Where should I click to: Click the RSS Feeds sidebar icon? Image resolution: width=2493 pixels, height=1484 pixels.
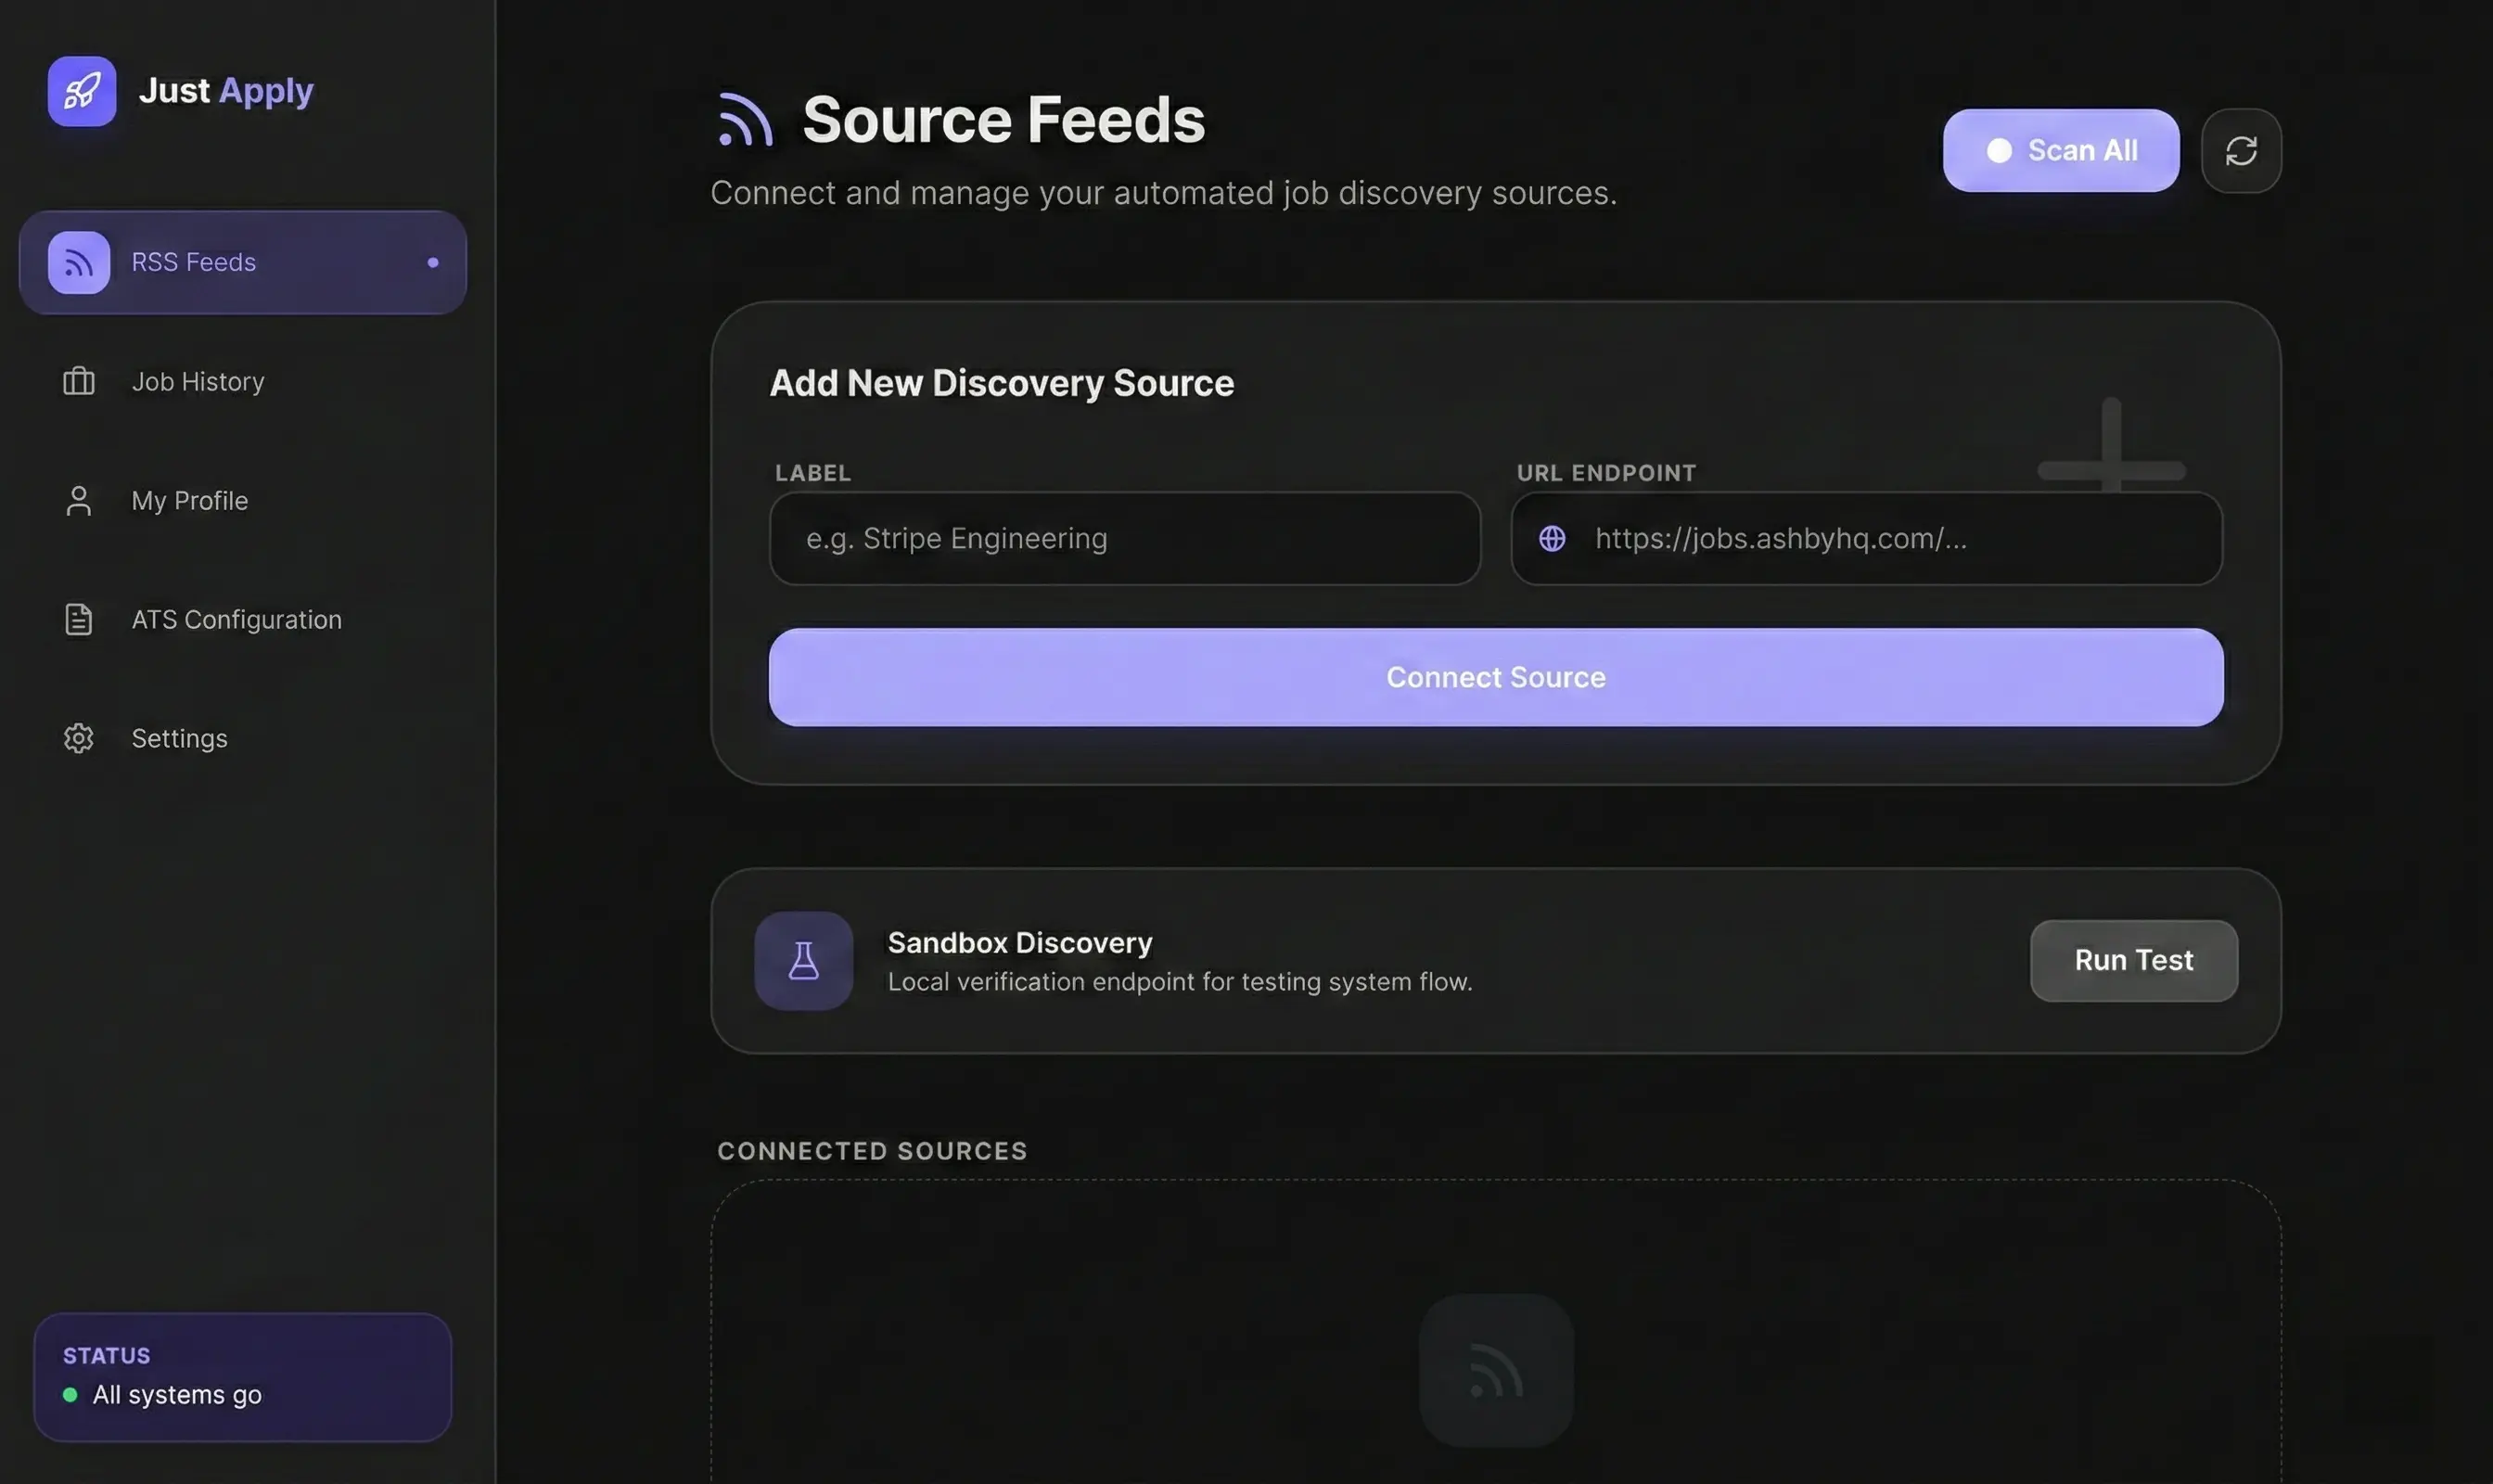click(79, 262)
